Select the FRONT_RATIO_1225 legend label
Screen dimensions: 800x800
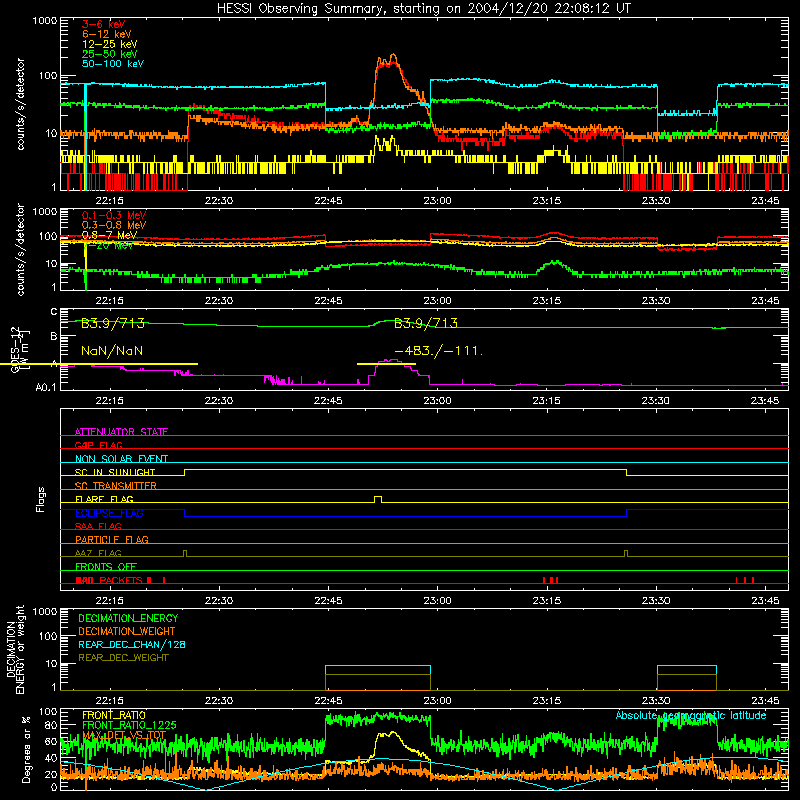[x=129, y=725]
